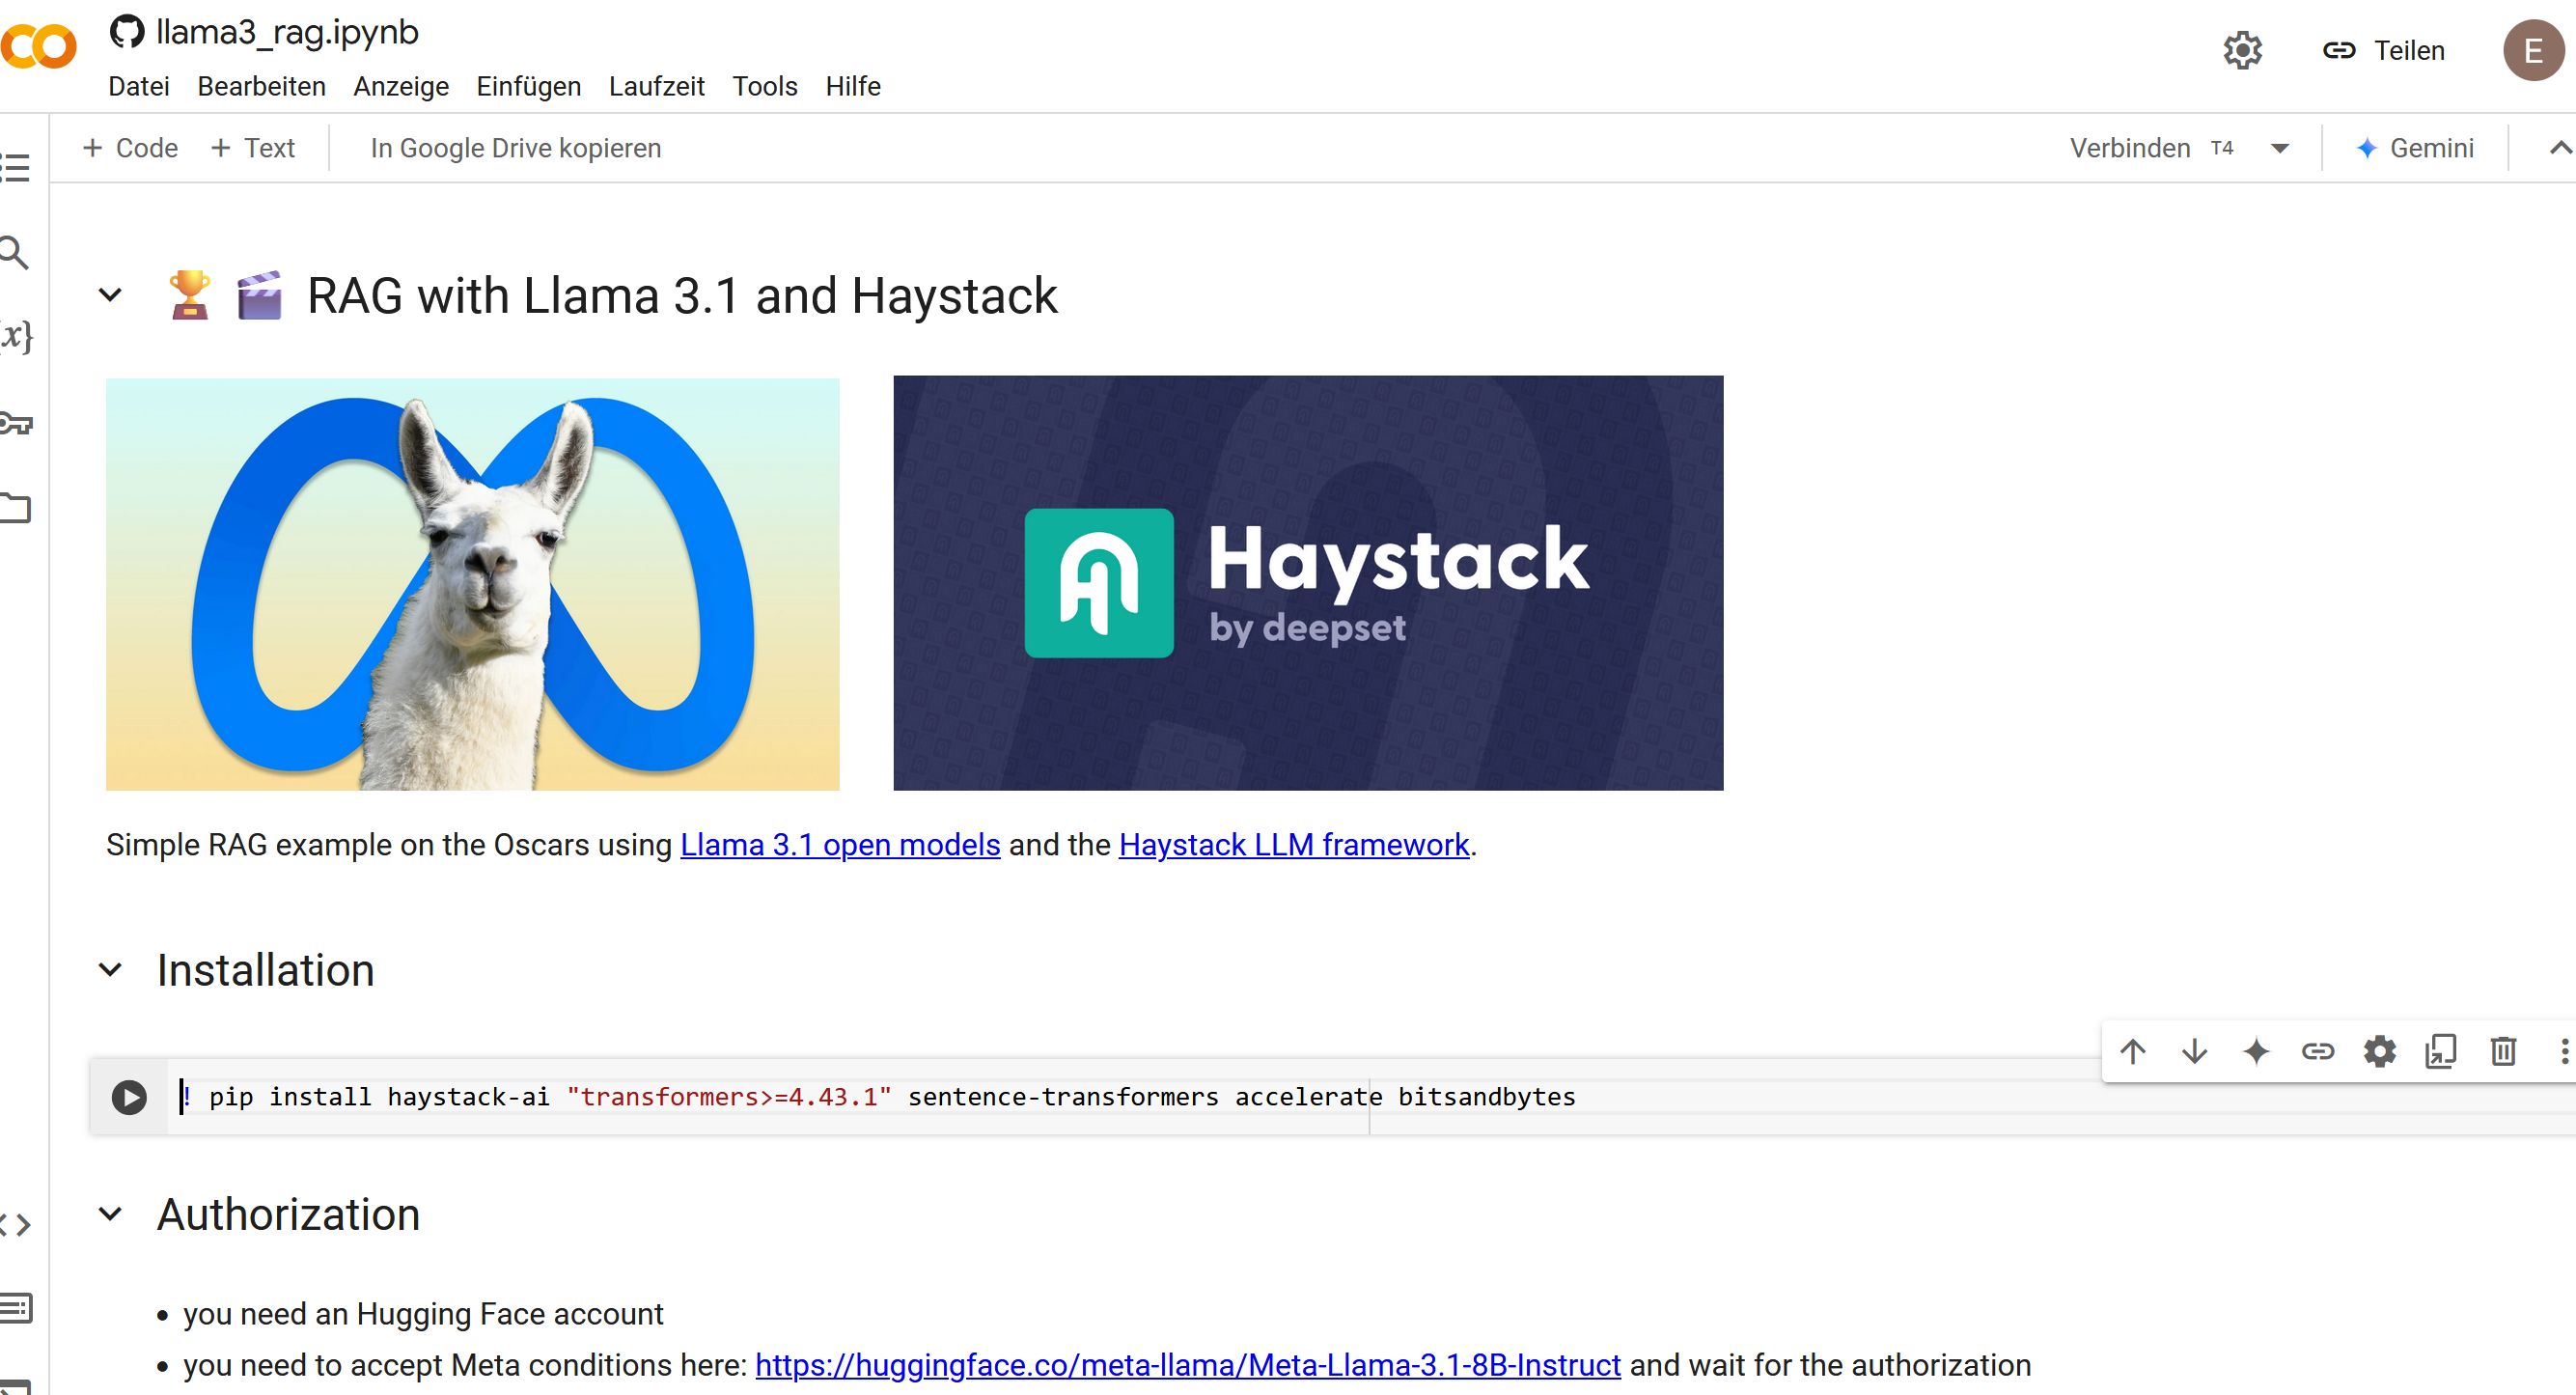Open the Laufzeit menu
Image resolution: width=2576 pixels, height=1395 pixels.
pos(657,86)
